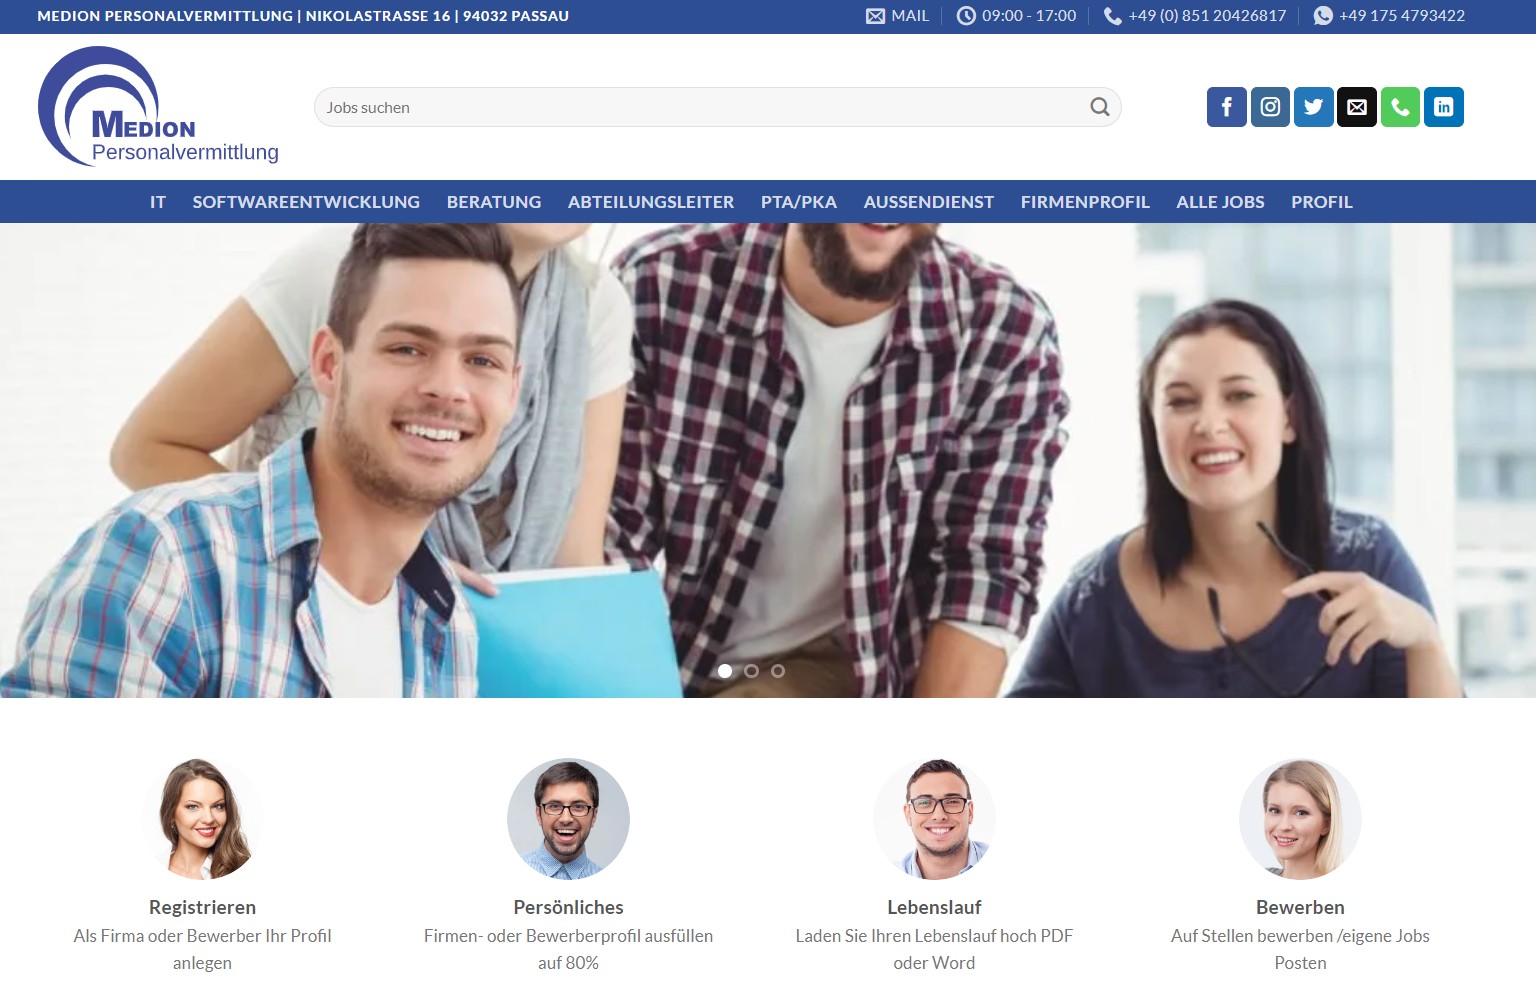
Task: Call the +49 (0) 851 20426817 number
Action: (x=1195, y=16)
